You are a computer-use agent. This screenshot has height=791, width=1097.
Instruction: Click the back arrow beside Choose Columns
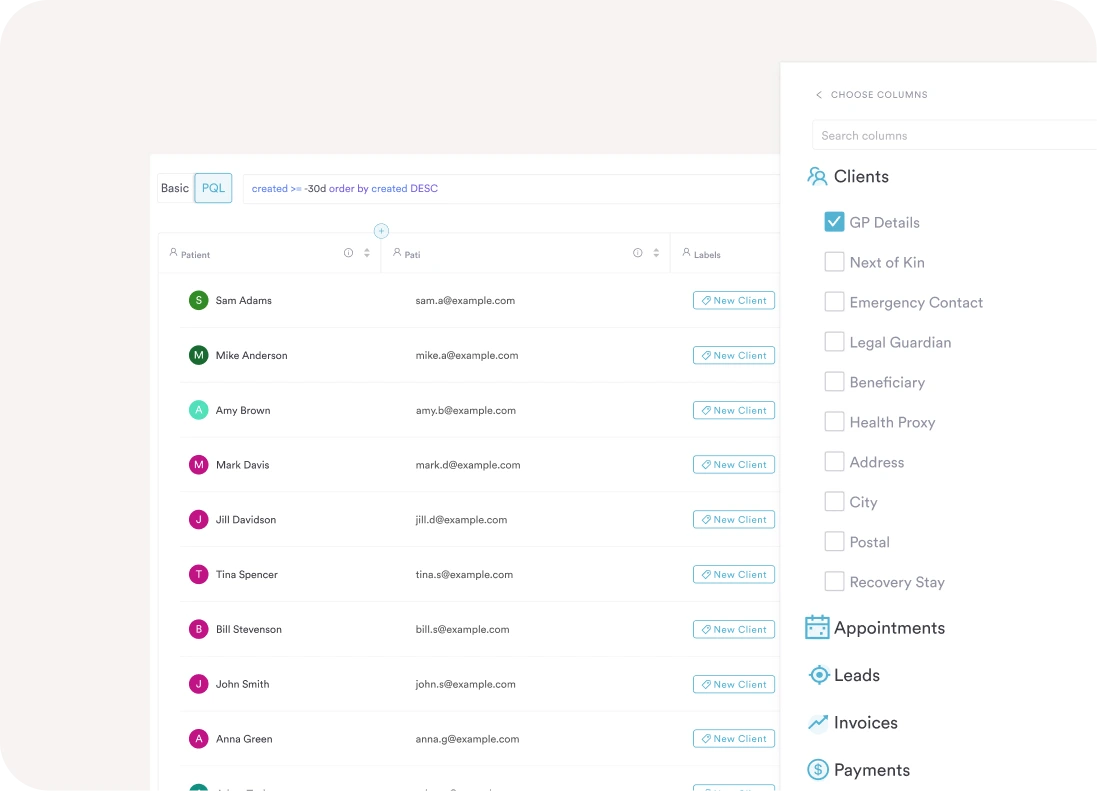[x=819, y=95]
